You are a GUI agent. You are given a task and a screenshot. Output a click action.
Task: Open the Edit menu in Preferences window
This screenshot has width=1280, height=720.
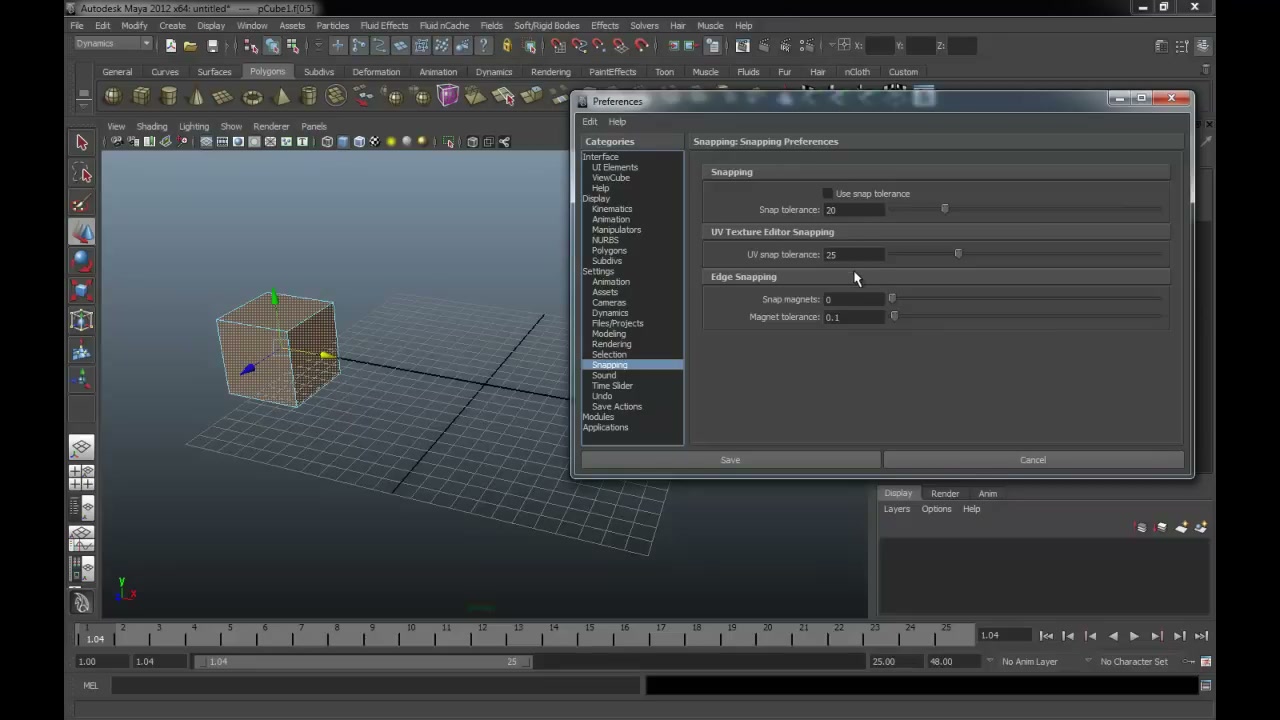click(590, 122)
